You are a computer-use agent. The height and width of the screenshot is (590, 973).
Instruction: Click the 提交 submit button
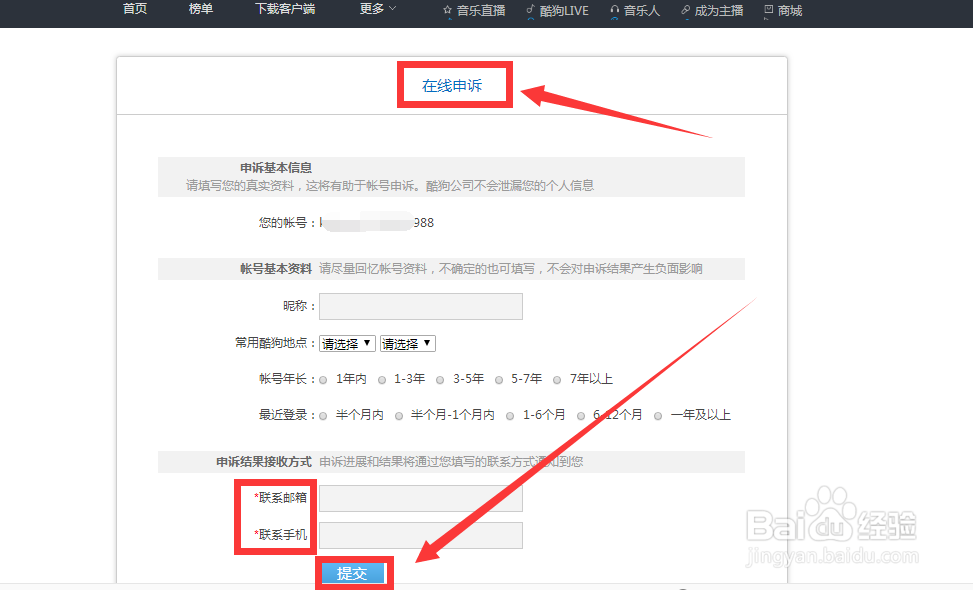[352, 574]
